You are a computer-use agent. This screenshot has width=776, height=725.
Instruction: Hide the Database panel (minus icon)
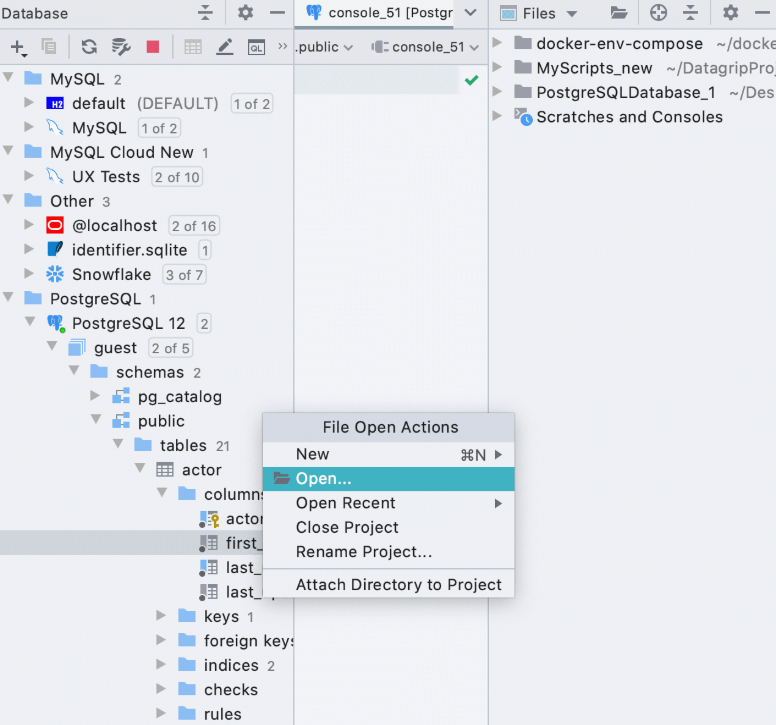click(278, 12)
